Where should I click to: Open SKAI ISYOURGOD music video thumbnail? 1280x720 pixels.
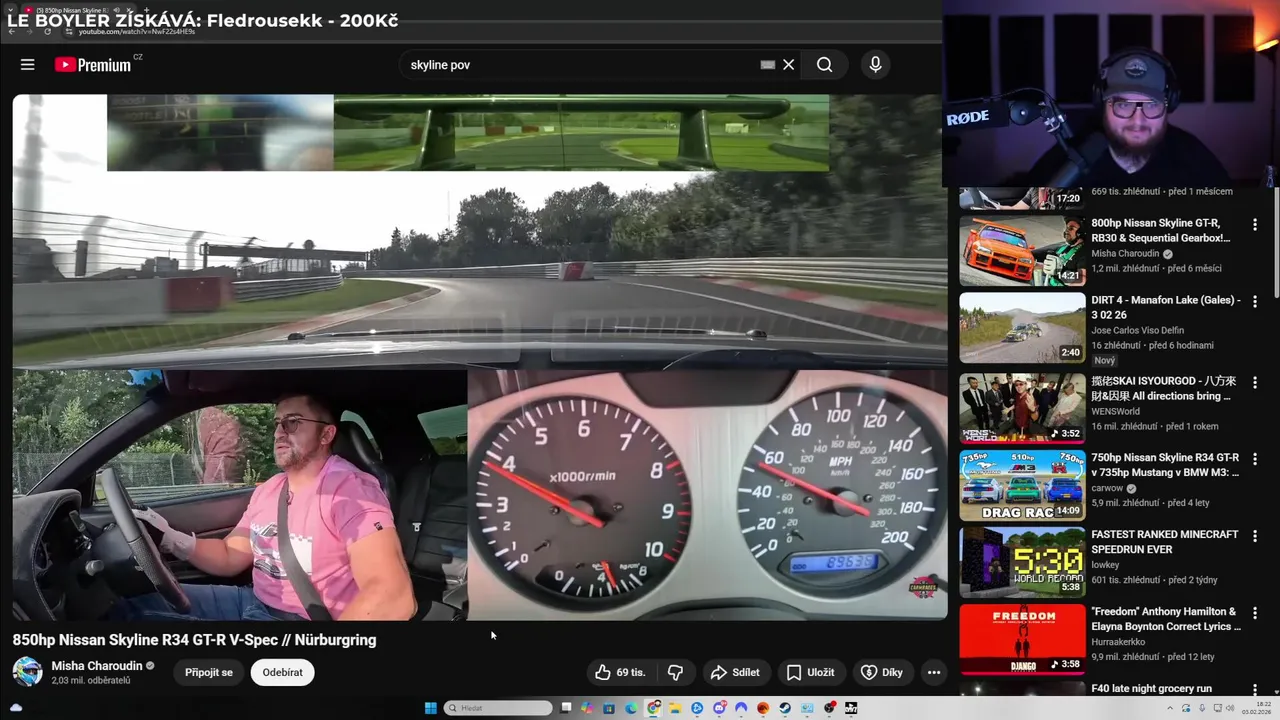(x=1022, y=408)
